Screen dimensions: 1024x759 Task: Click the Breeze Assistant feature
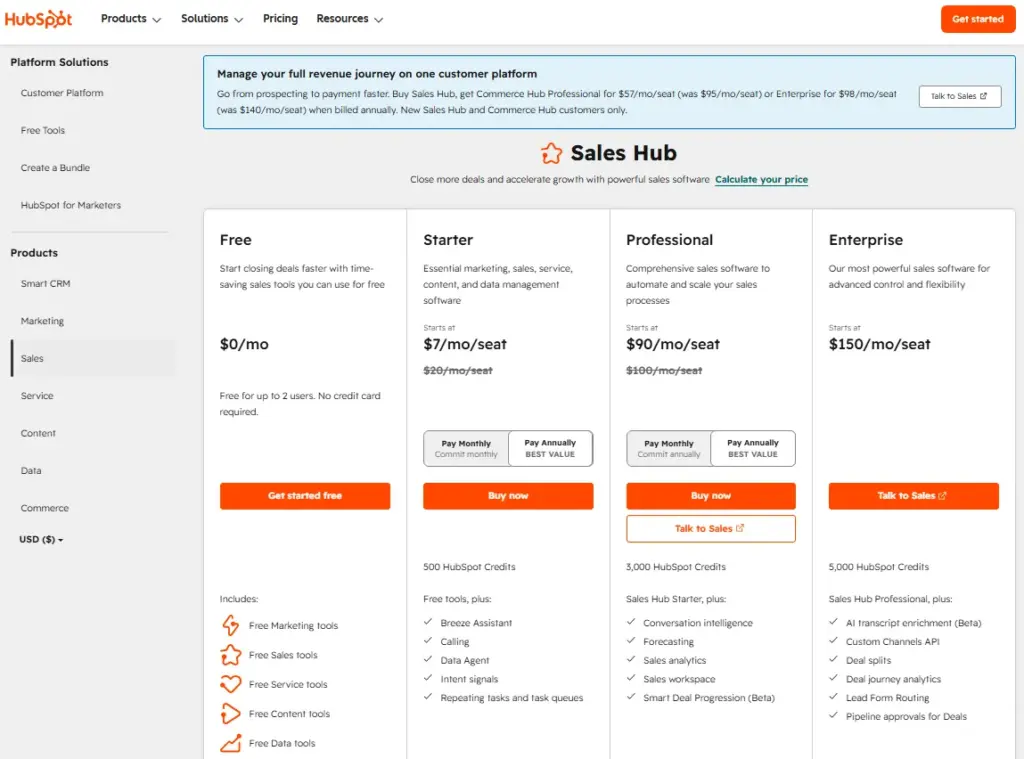(x=476, y=623)
